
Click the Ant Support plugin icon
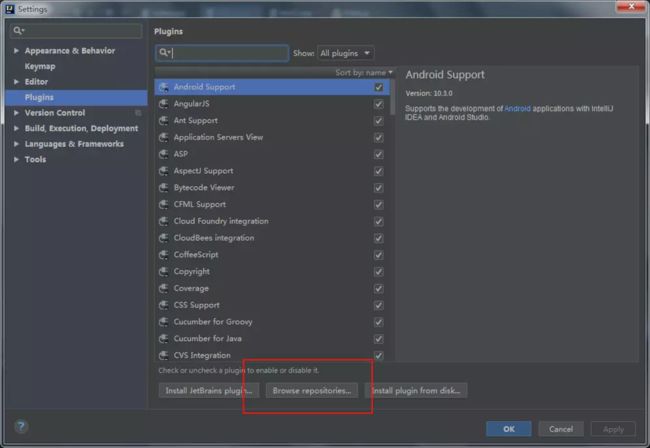click(x=164, y=121)
